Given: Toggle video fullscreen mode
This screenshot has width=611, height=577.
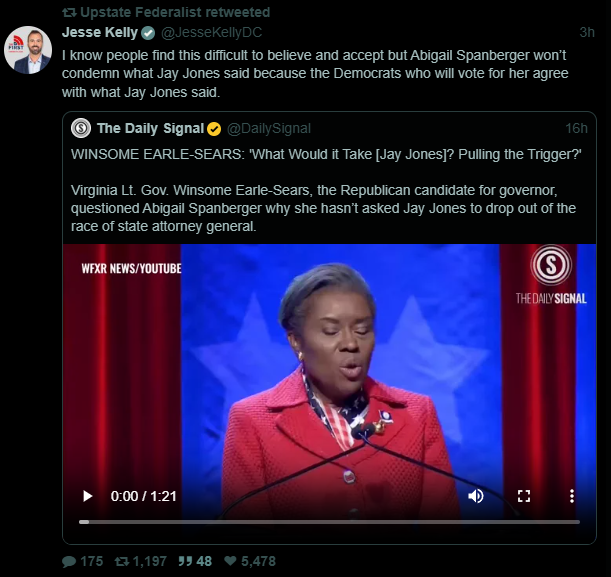Looking at the screenshot, I should 523,496.
